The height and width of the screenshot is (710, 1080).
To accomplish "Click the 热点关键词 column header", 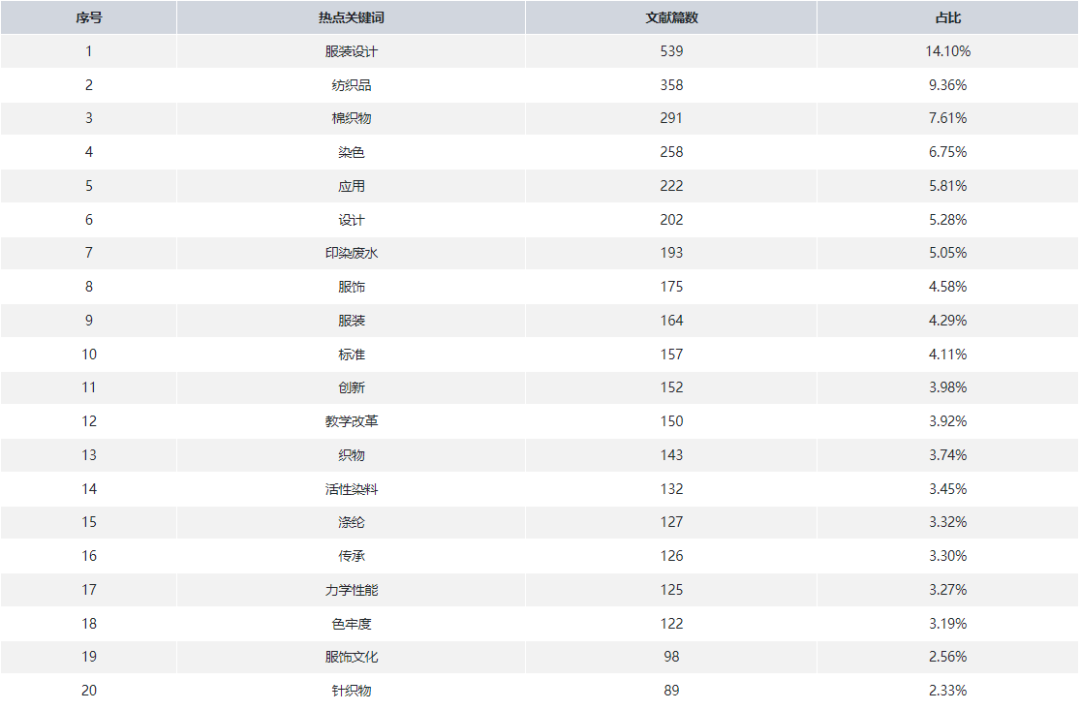I will pos(351,18).
